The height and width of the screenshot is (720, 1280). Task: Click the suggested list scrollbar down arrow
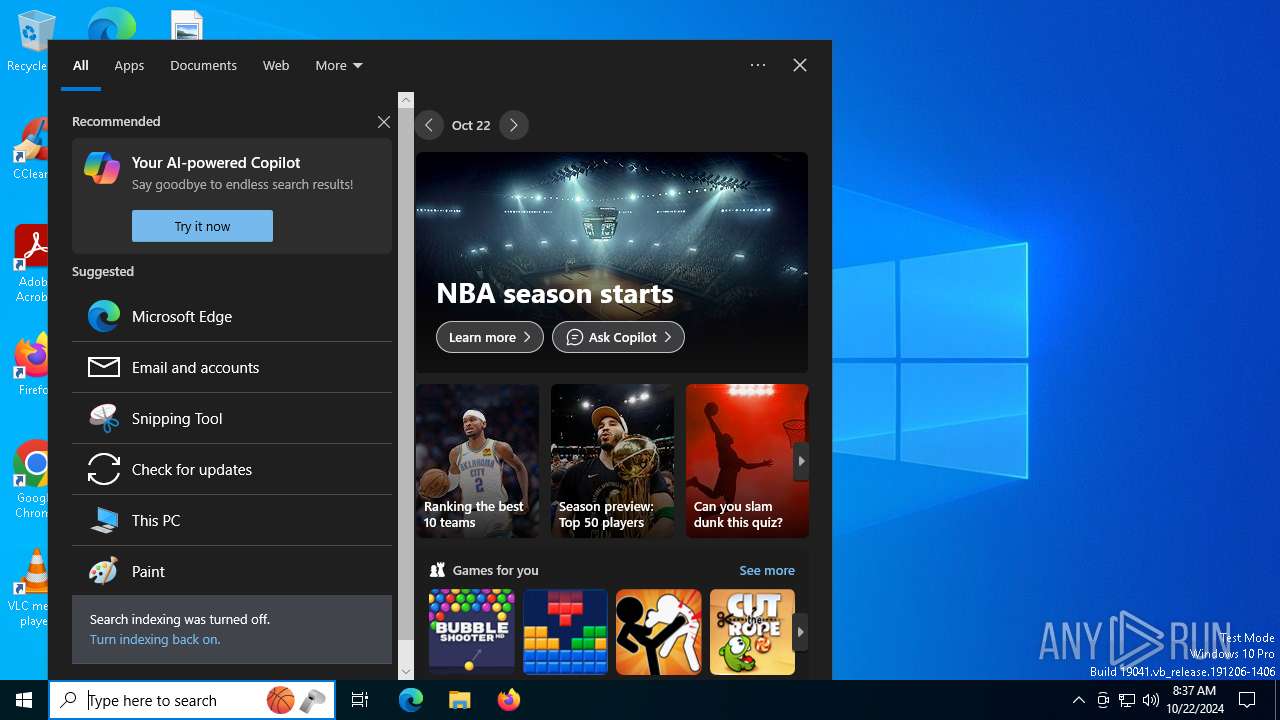[x=405, y=672]
